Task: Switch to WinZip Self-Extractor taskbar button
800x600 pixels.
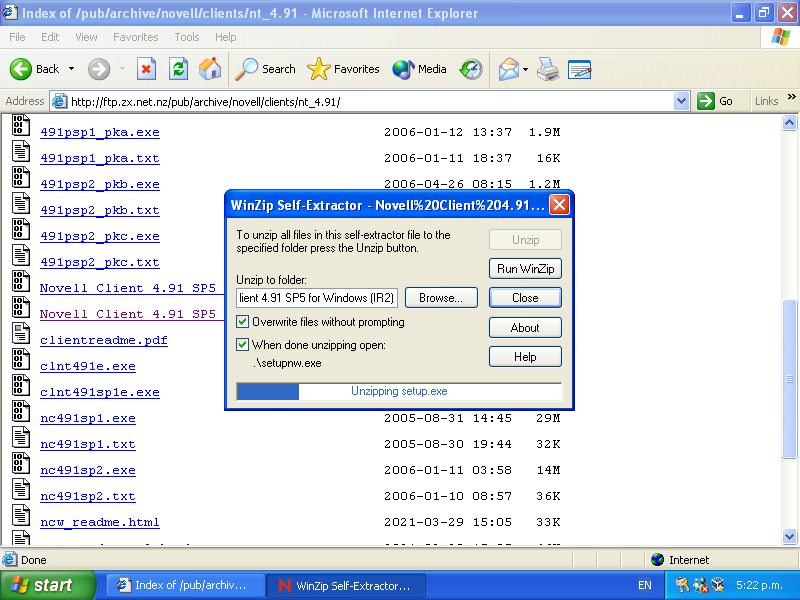Action: click(346, 586)
